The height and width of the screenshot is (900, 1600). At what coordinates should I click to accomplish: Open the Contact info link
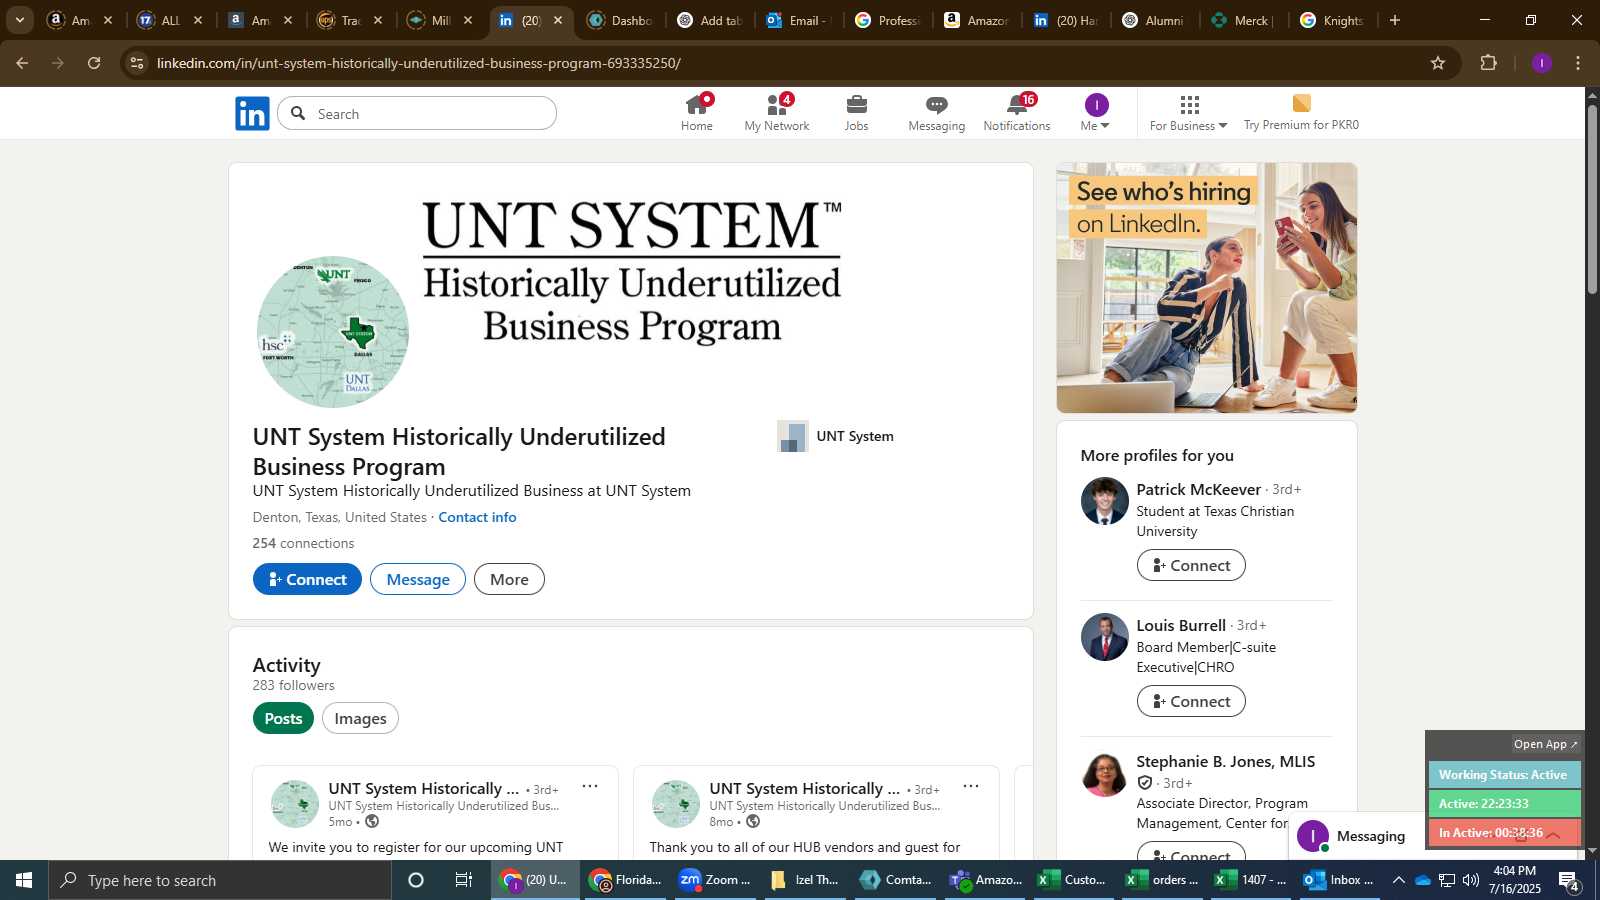click(x=477, y=517)
